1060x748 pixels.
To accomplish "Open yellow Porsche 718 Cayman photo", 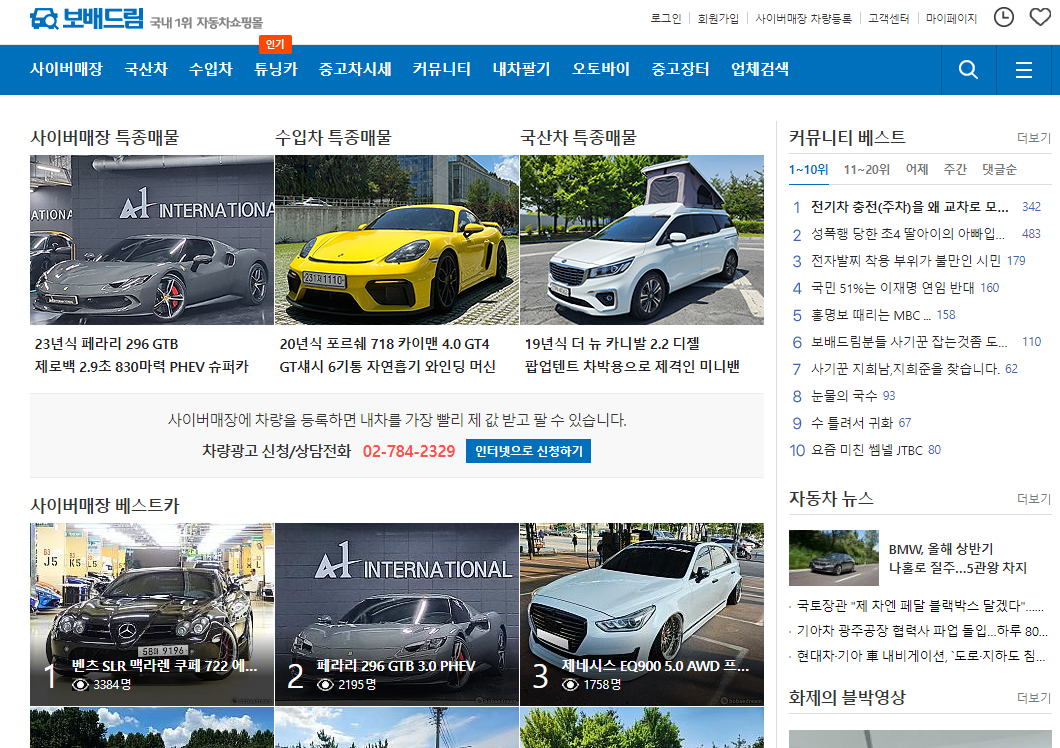I will (x=397, y=240).
